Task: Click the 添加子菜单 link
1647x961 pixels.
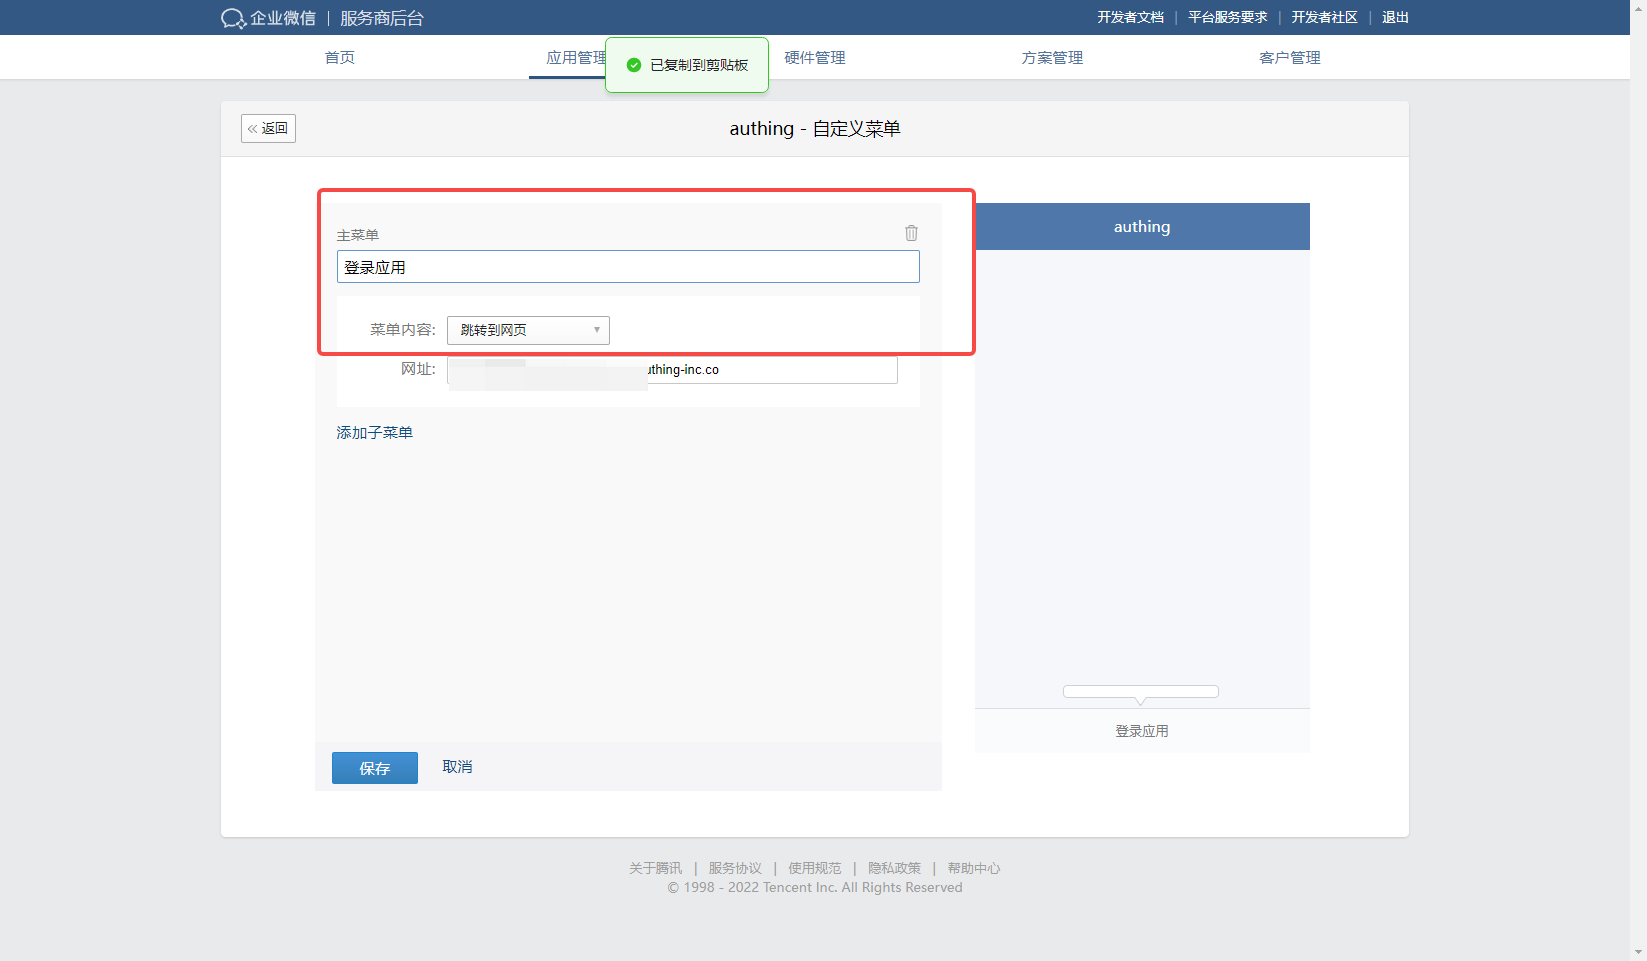Action: tap(374, 432)
